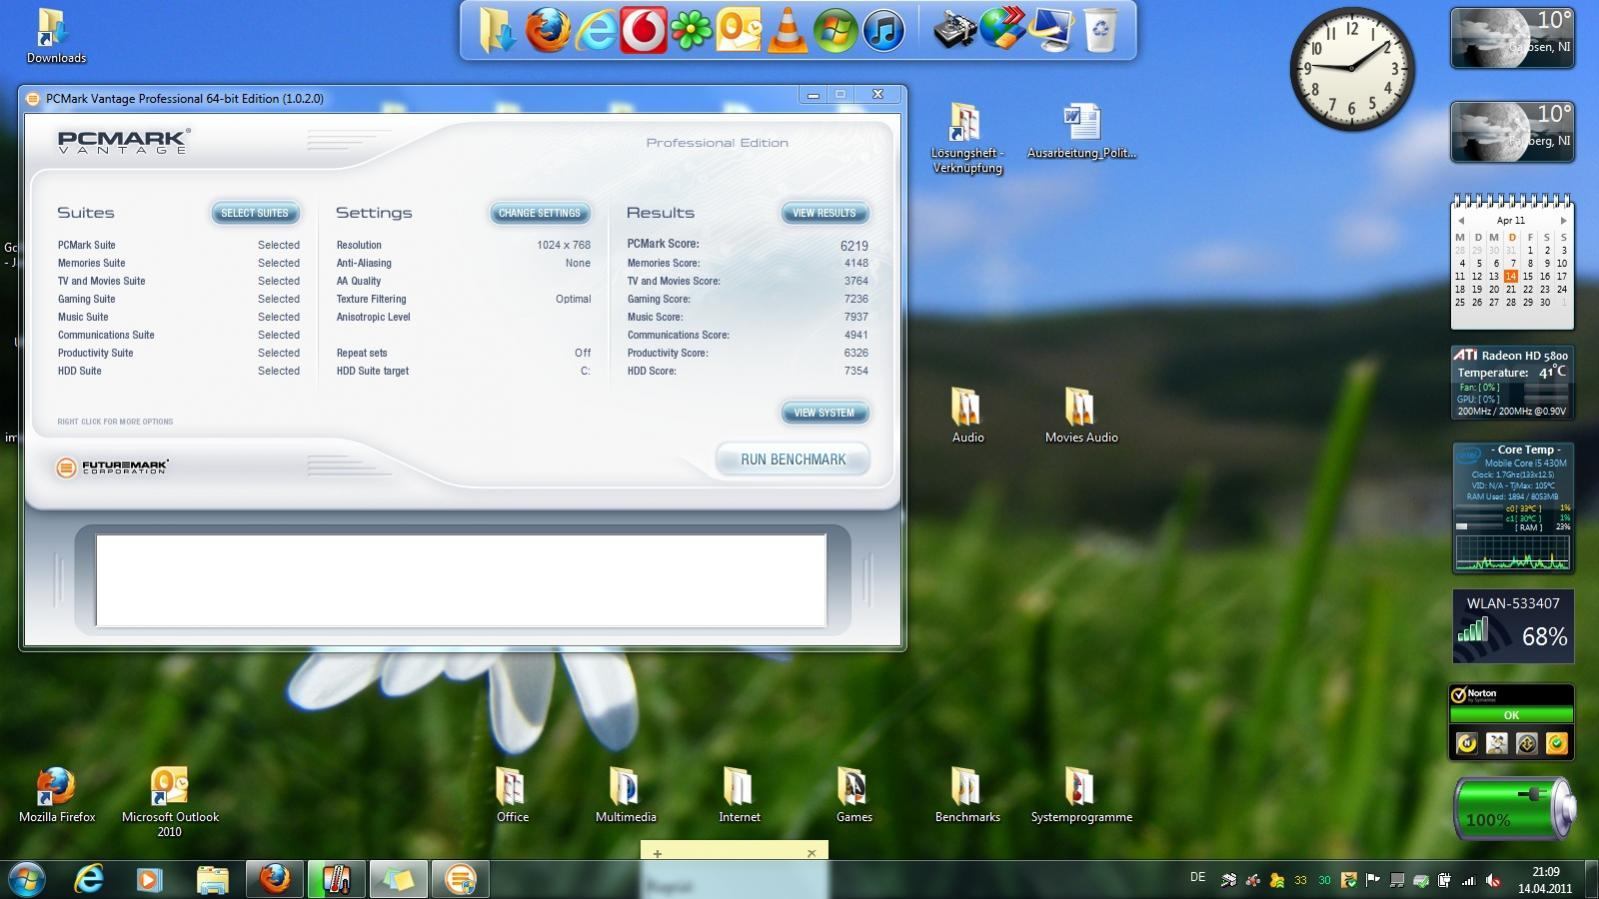Viewport: 1599px width, 899px height.
Task: Click the Futuremark Corporation logo
Action: coord(113,467)
